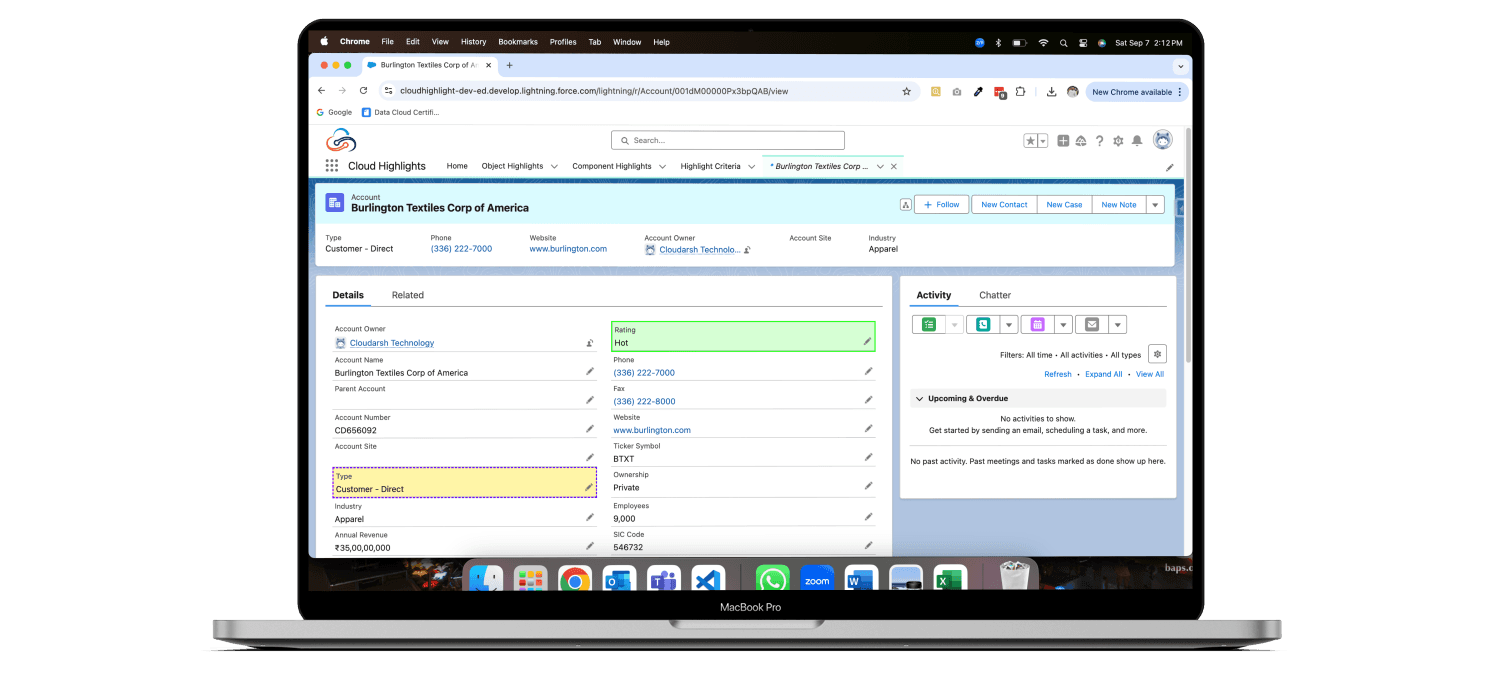Open the Salesforce Help question mark
Screen dimensions: 1500x700
click(1100, 141)
